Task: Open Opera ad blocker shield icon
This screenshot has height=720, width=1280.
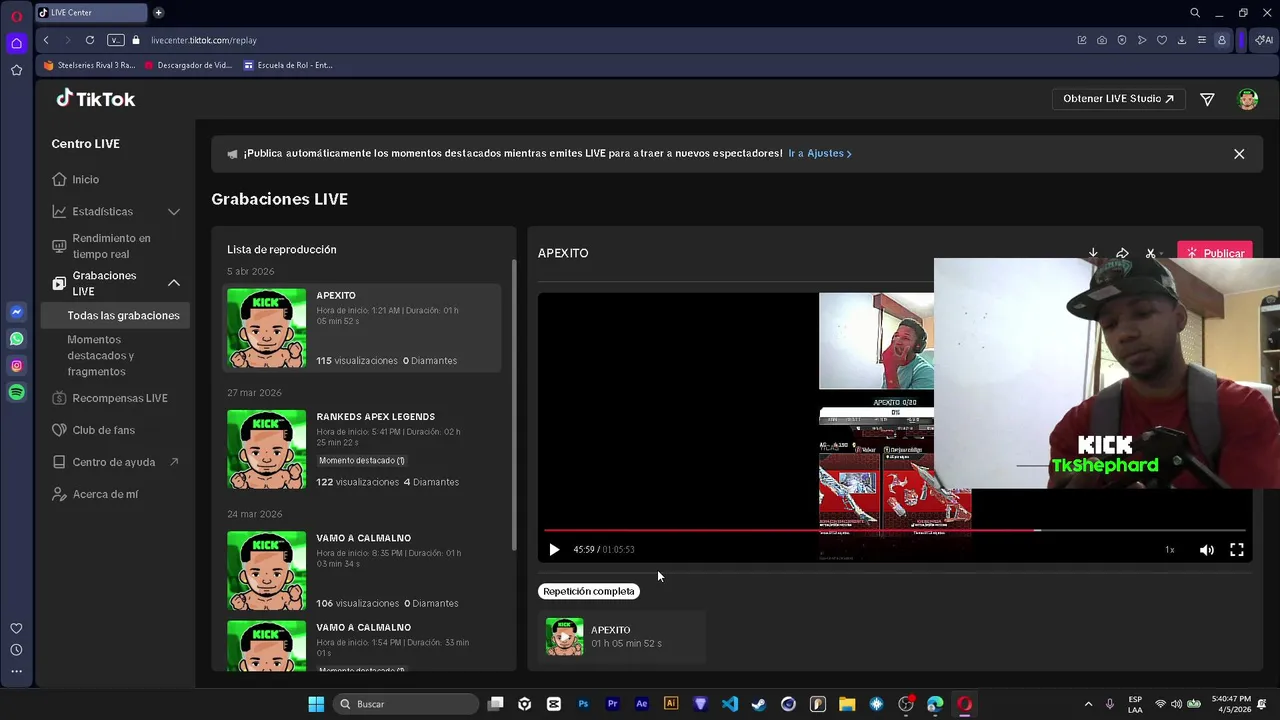Action: pos(1122,40)
